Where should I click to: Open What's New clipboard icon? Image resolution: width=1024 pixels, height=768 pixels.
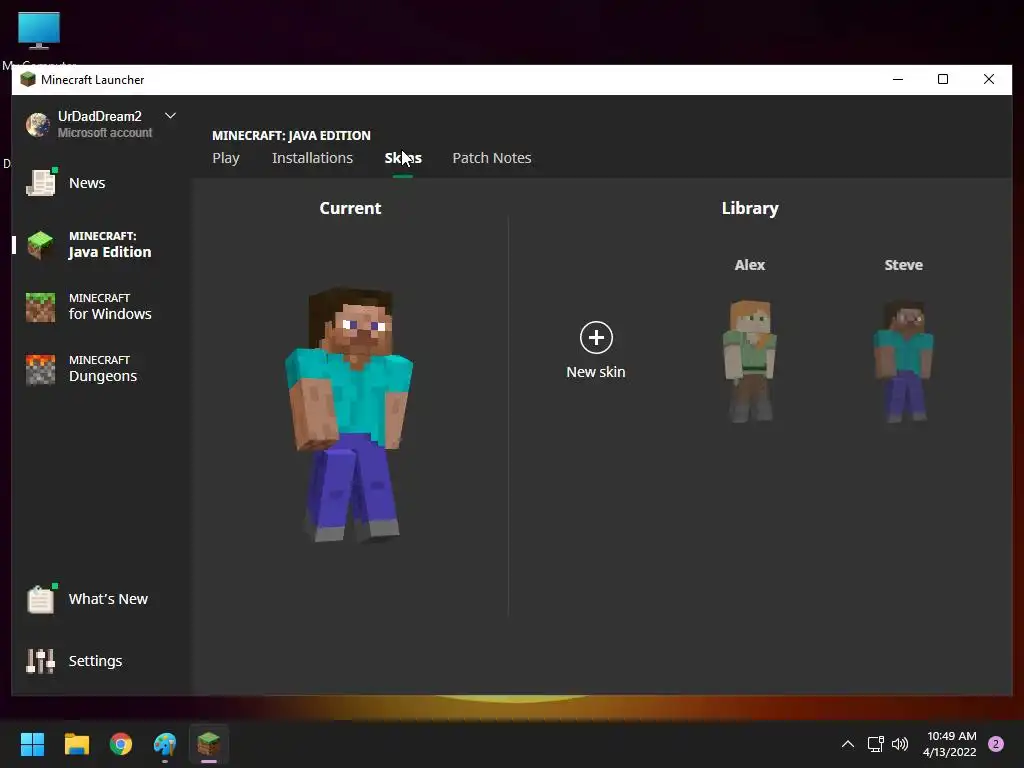pyautogui.click(x=40, y=599)
